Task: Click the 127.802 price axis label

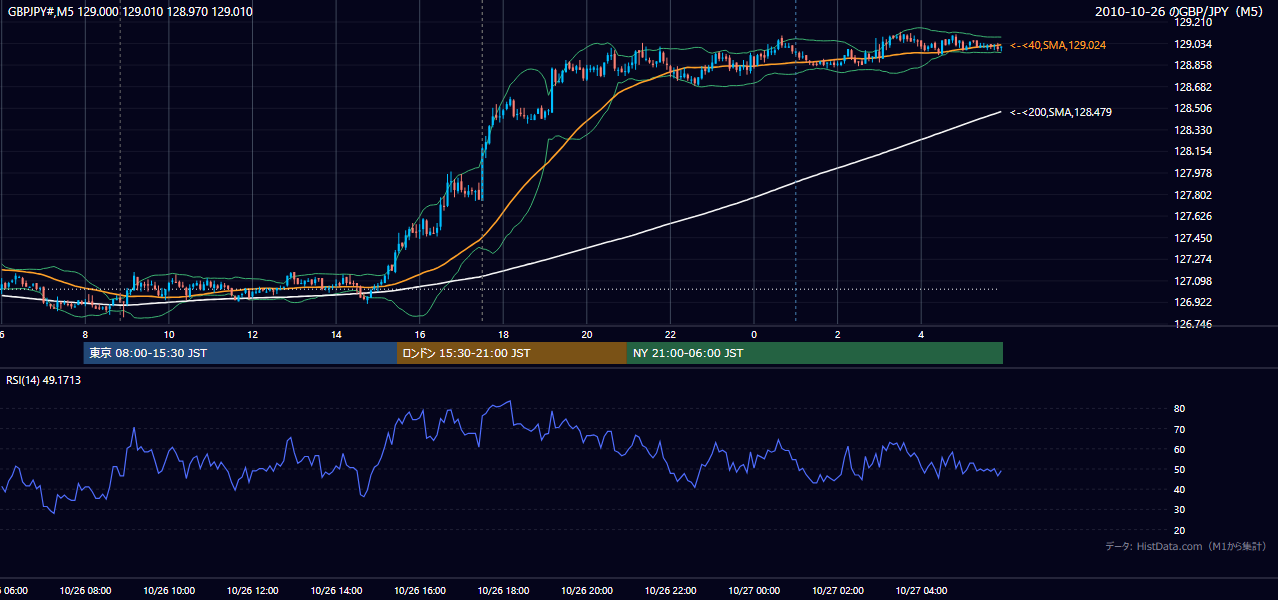Action: point(1193,195)
